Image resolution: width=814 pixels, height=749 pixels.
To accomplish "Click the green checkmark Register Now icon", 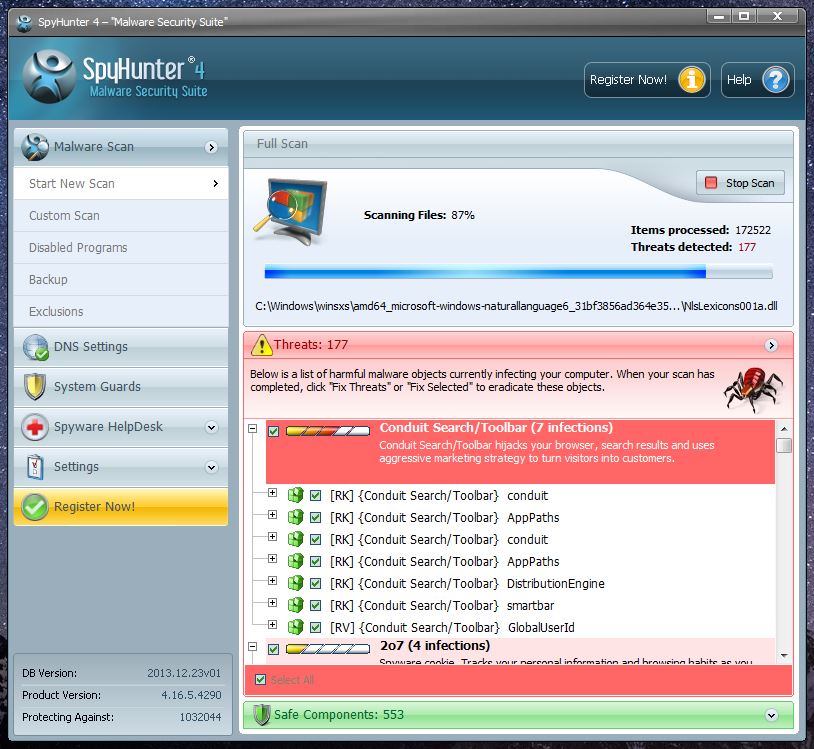I will coord(35,507).
